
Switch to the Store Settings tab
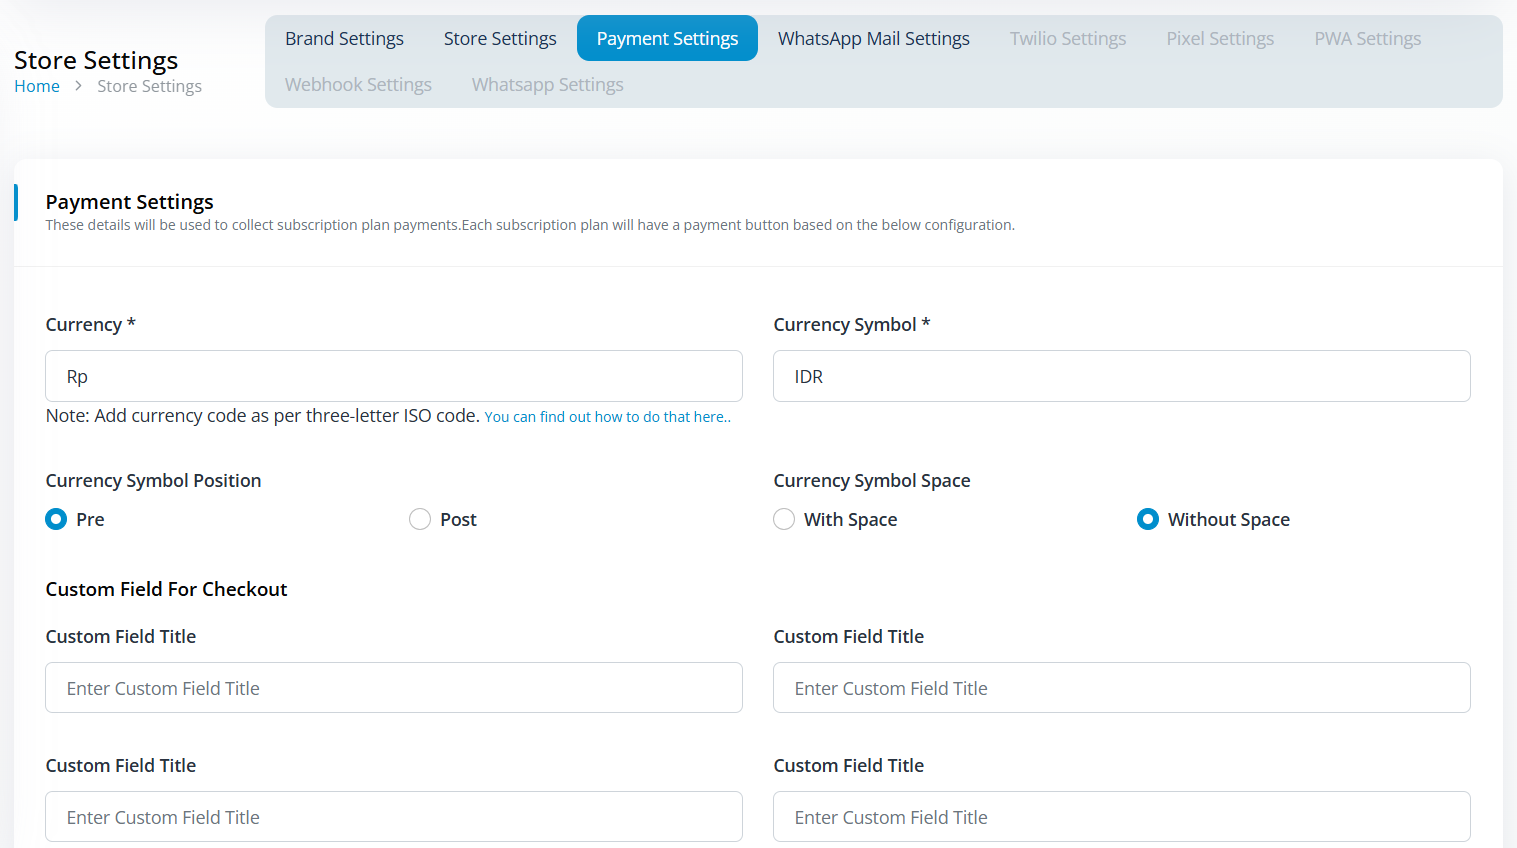pyautogui.click(x=500, y=38)
